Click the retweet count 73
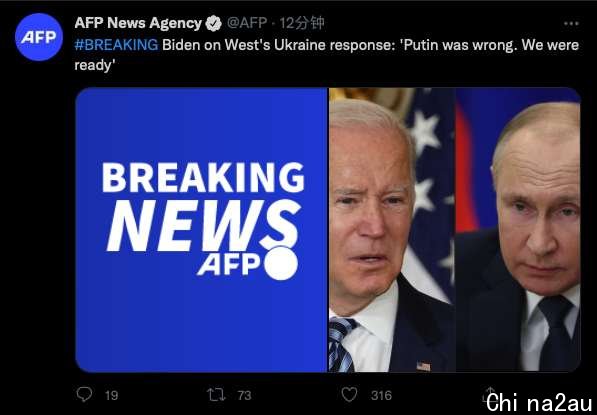The width and height of the screenshot is (597, 415). tap(244, 396)
